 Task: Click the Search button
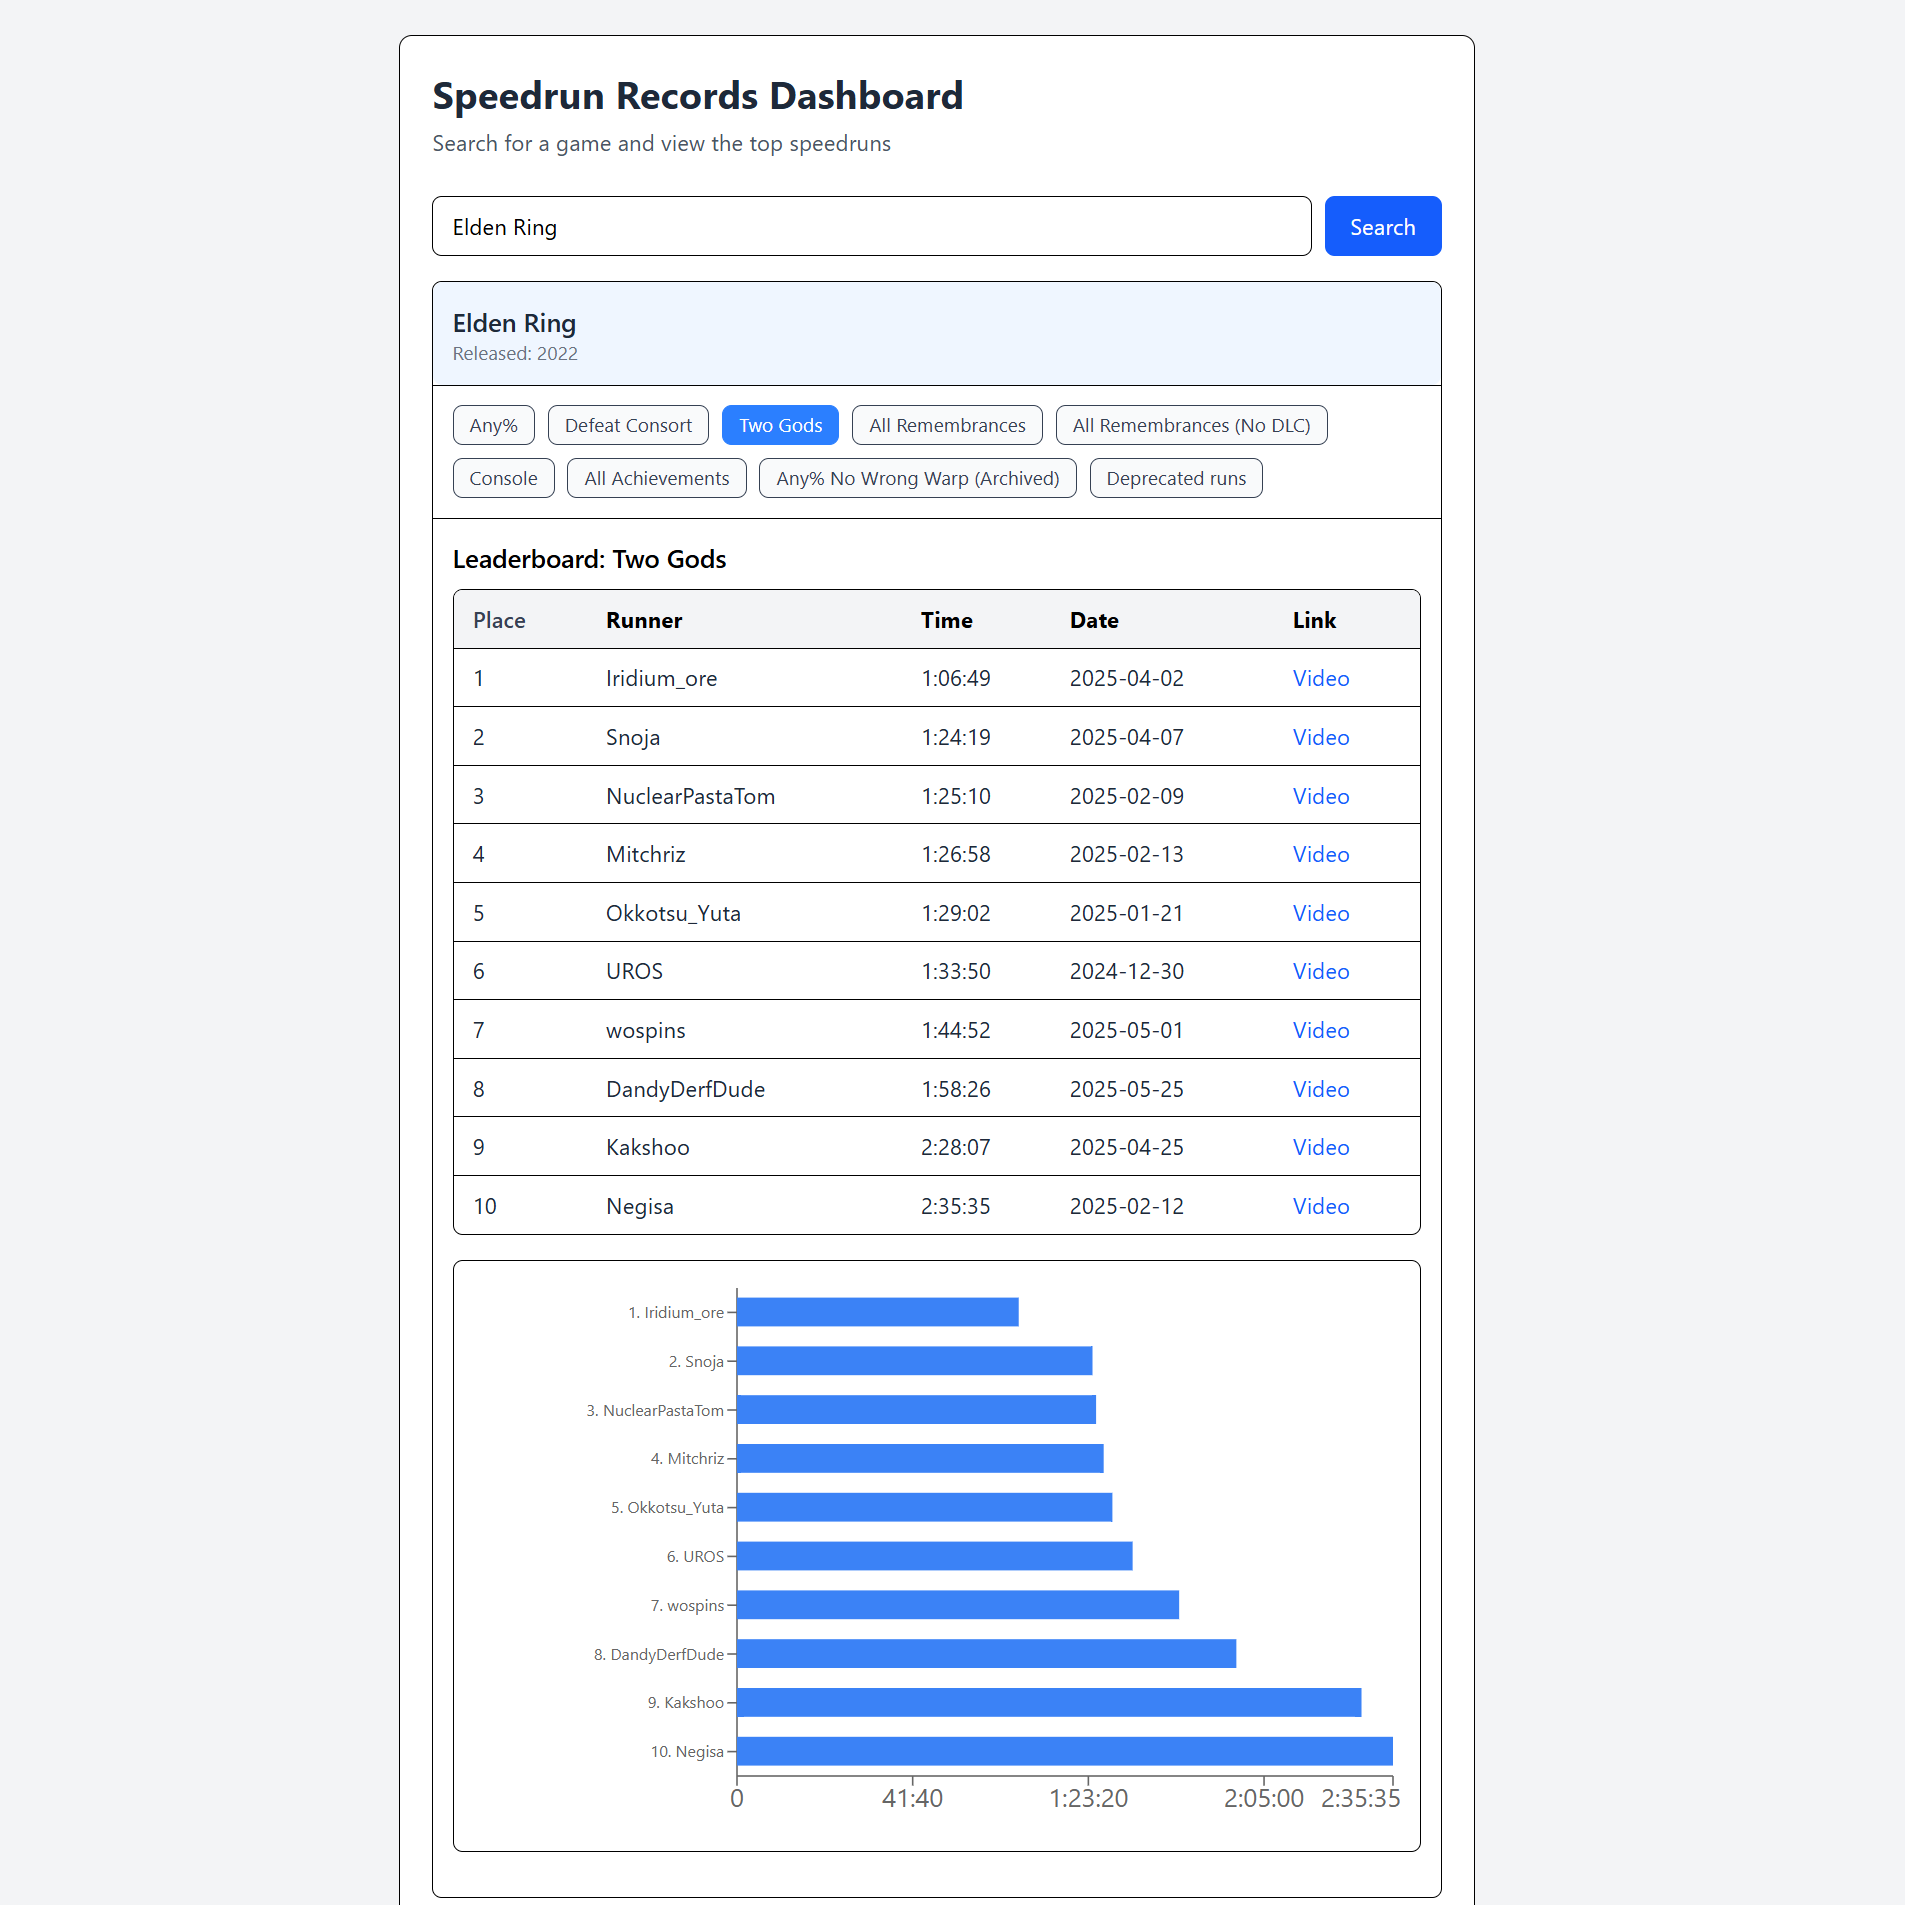pos(1382,226)
